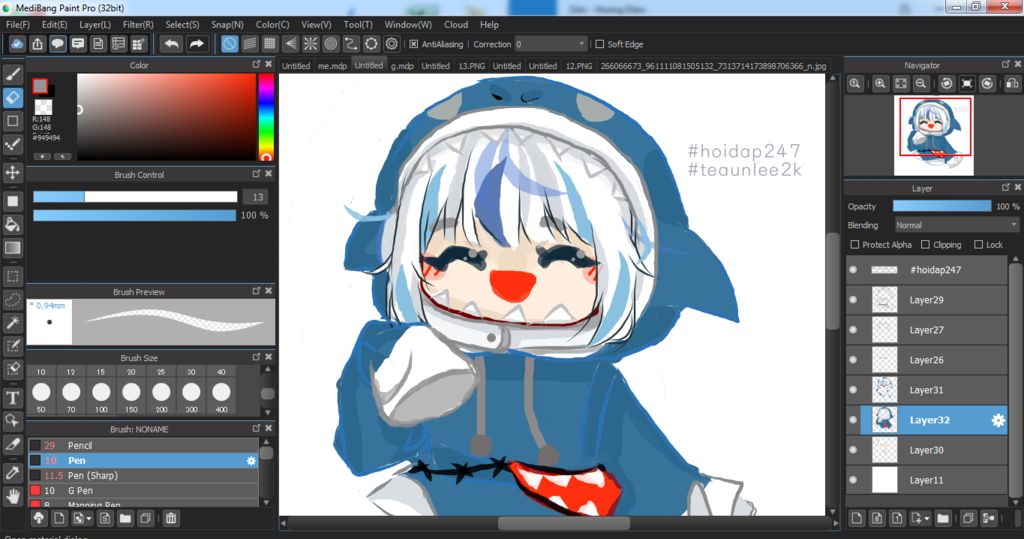Select the Bucket fill tool
1024x539 pixels.
(12, 225)
